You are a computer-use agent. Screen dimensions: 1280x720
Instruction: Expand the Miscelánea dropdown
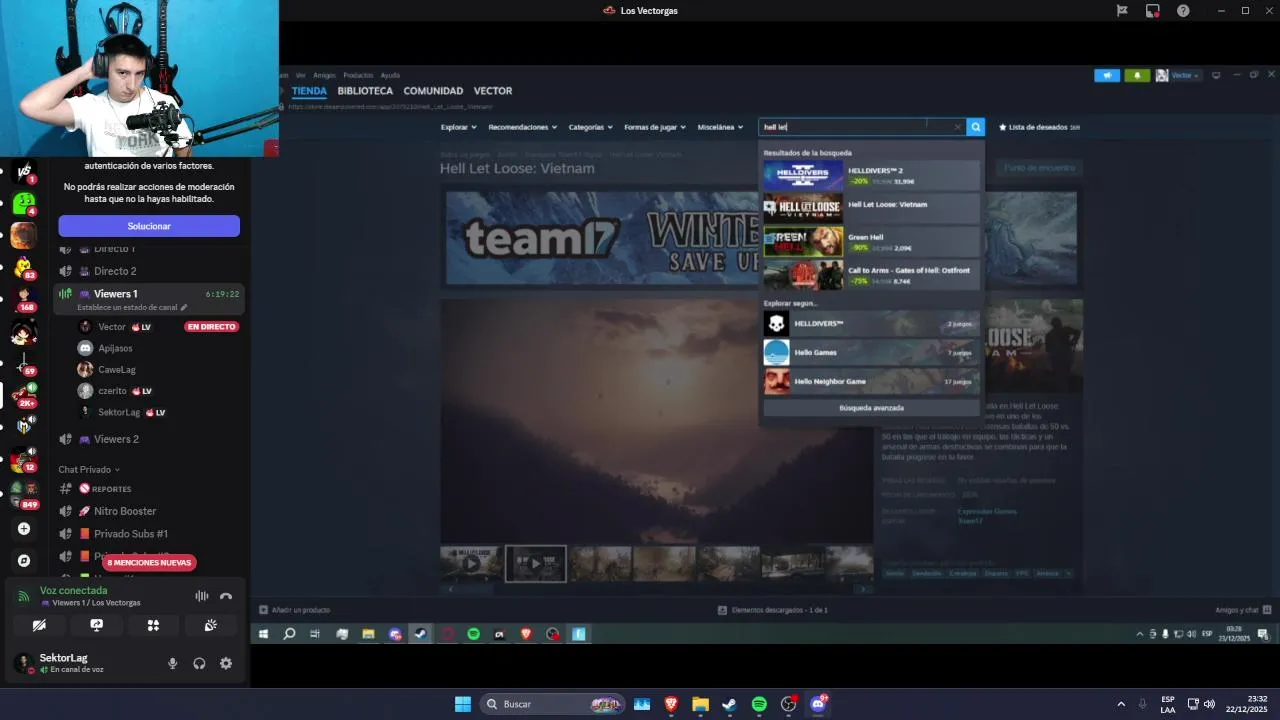720,127
